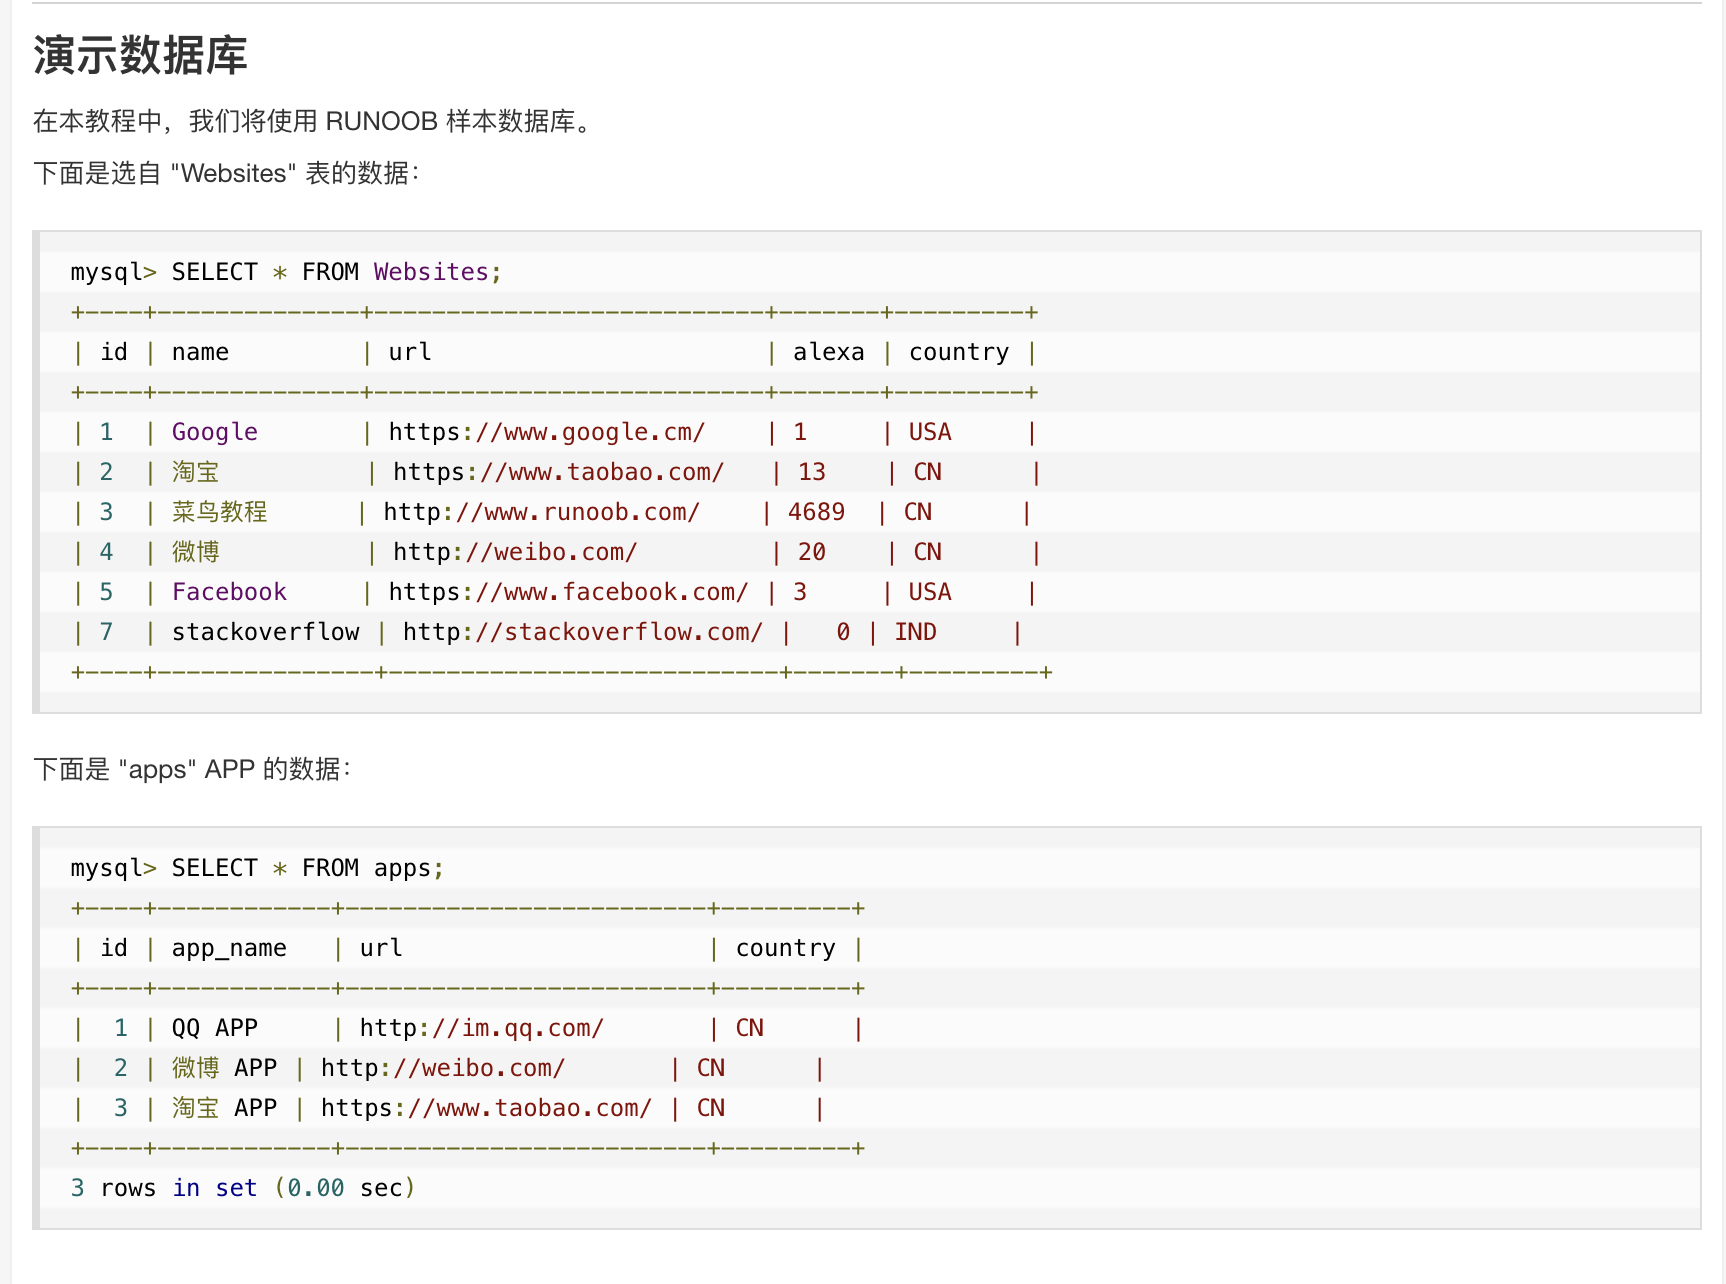Click the taobao.com URL in apps table
1726x1284 pixels.
tap(486, 1108)
